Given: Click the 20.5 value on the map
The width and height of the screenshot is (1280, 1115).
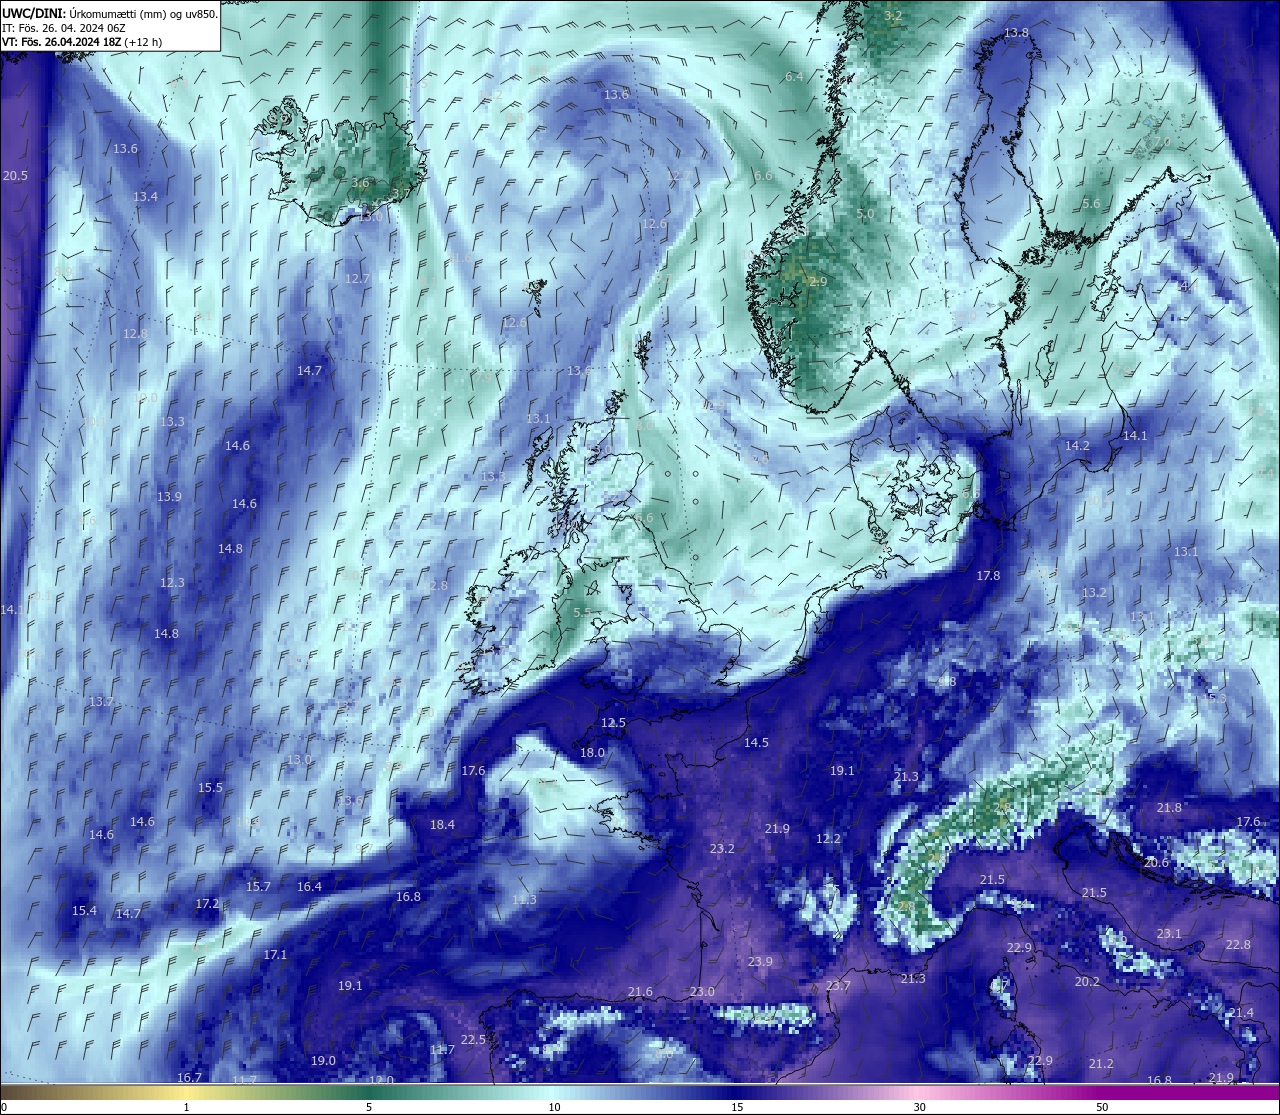Looking at the screenshot, I should (15, 176).
